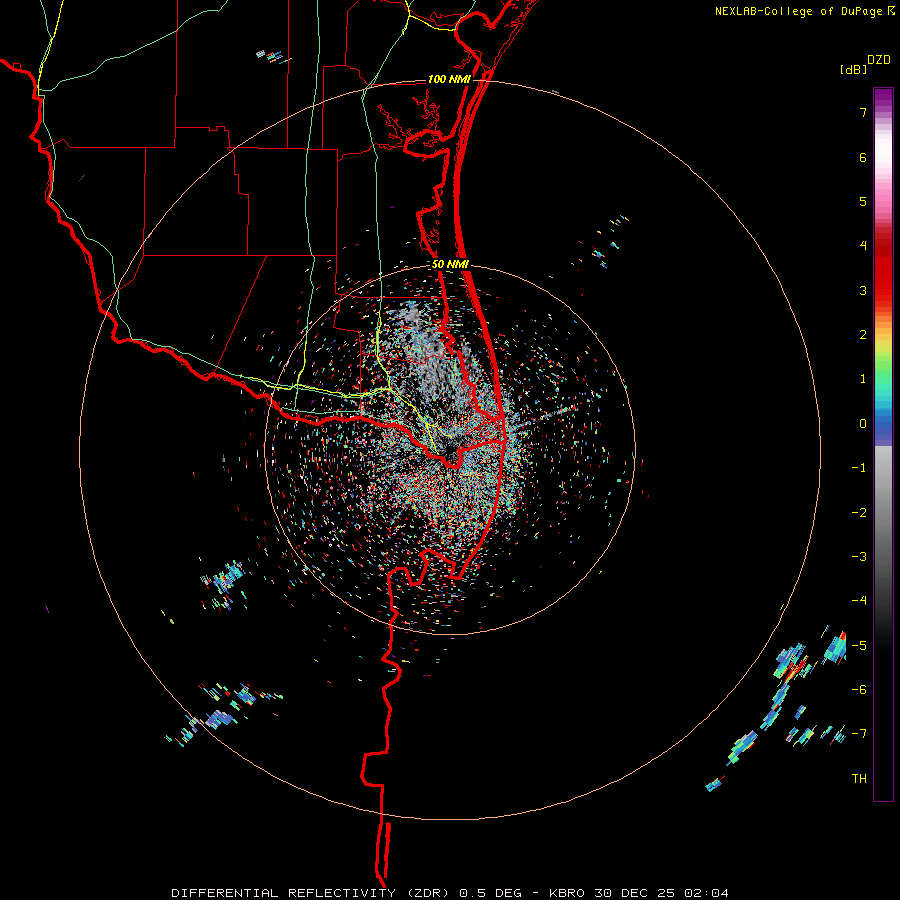Click the [dB] unit label
The image size is (900, 900).
tap(853, 69)
